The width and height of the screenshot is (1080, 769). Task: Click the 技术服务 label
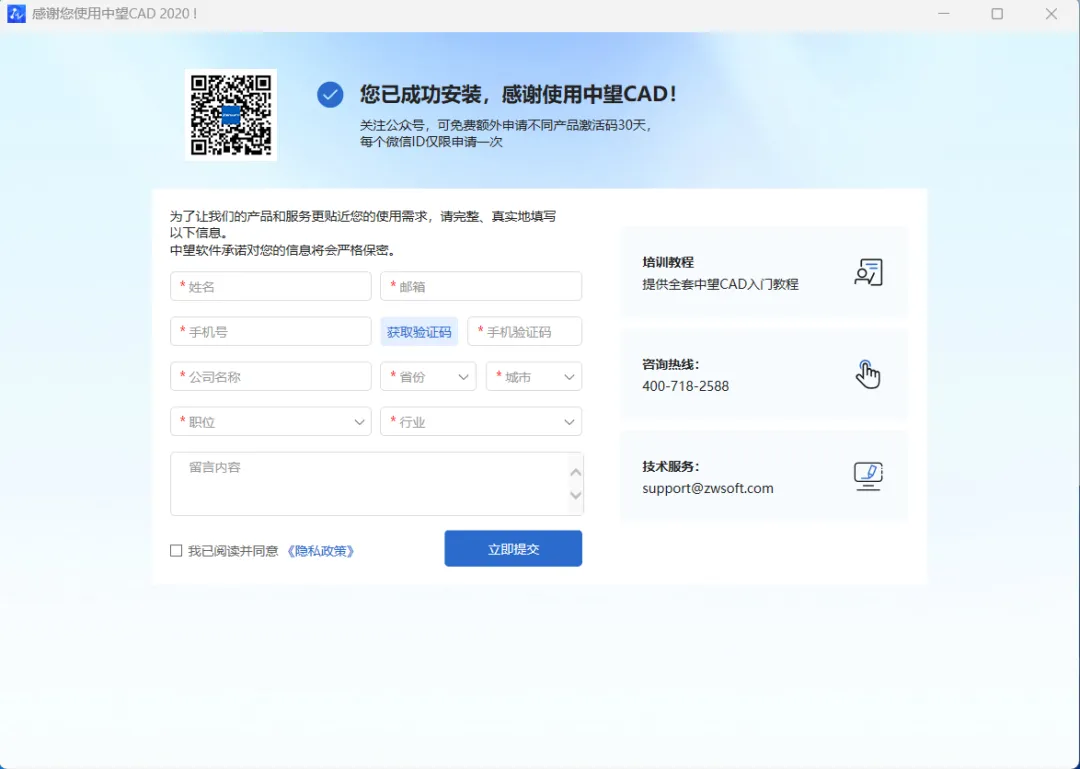tap(670, 466)
